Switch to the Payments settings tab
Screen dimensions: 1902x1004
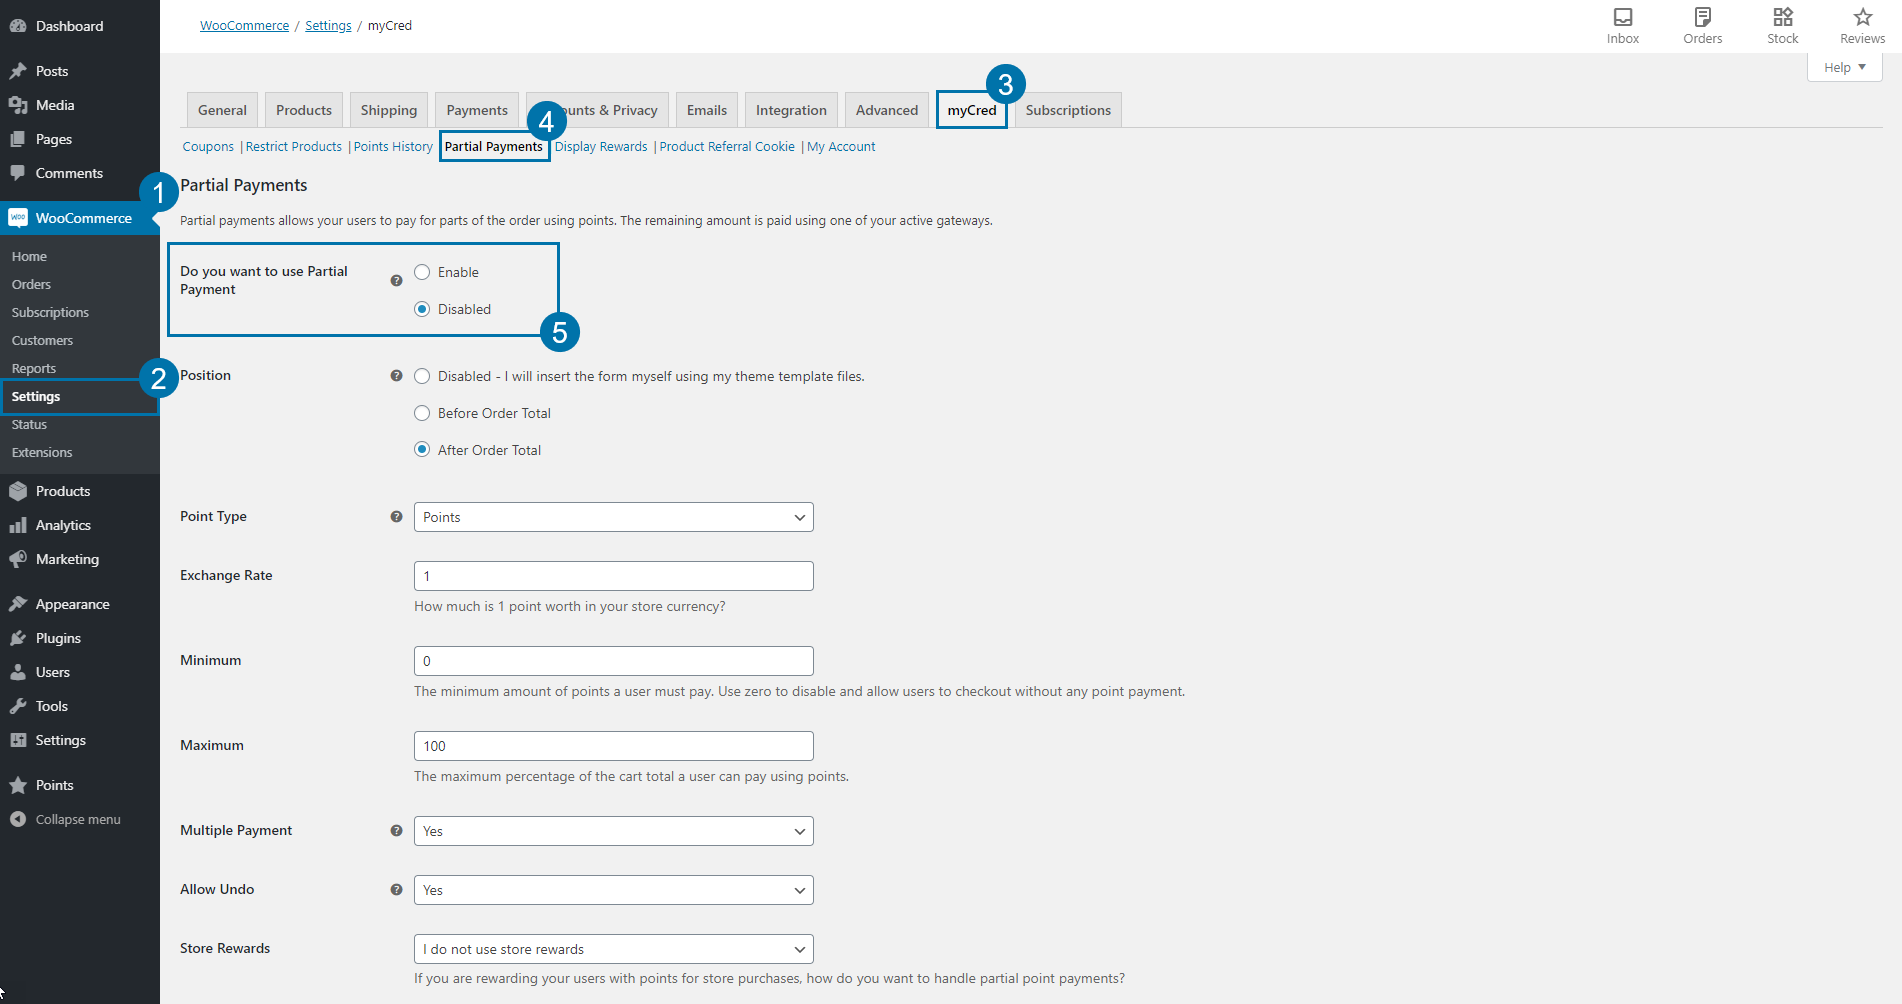[477, 110]
